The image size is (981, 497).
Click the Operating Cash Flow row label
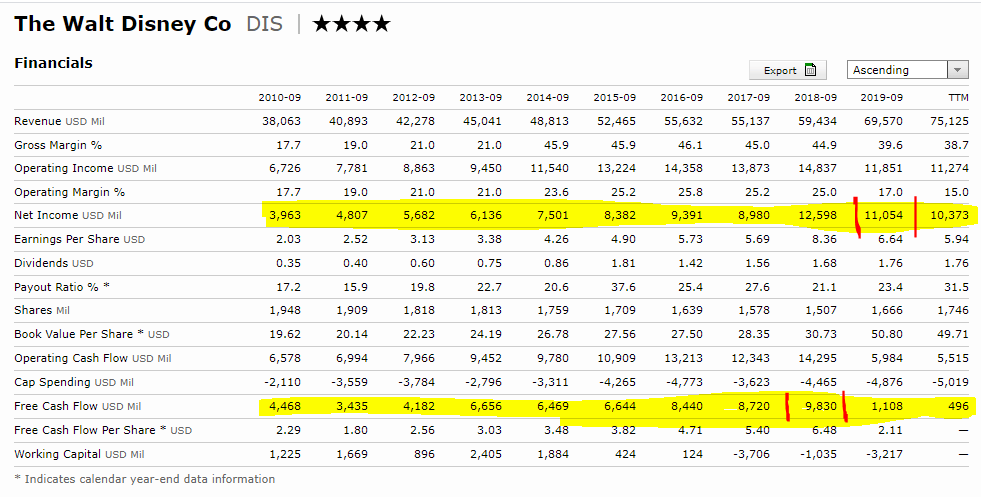pos(92,358)
